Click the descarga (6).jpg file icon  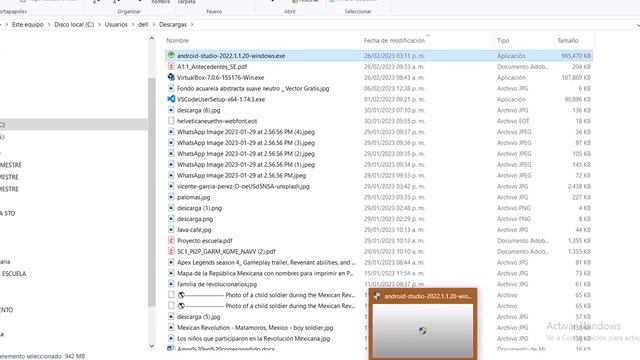pyautogui.click(x=171, y=110)
